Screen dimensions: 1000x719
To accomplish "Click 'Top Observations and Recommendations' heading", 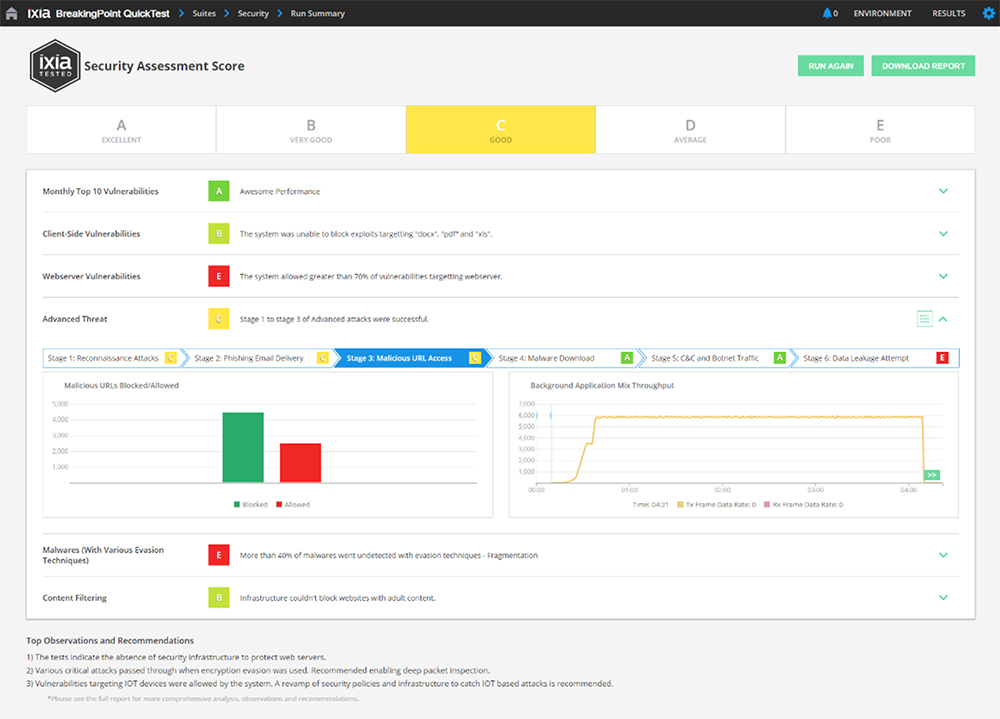I will [110, 641].
